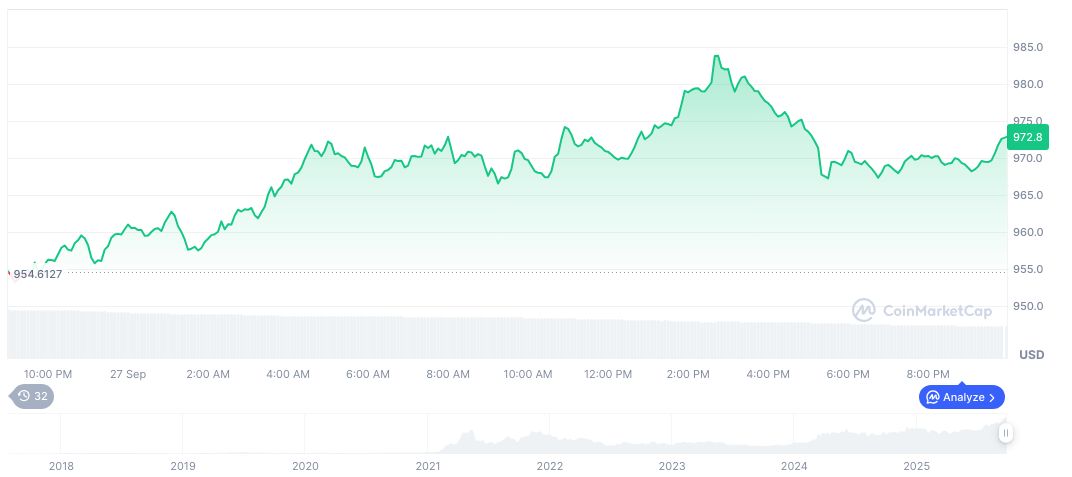Select the green 972.8 current price tag
The height and width of the screenshot is (477, 1072).
pyautogui.click(x=1027, y=137)
